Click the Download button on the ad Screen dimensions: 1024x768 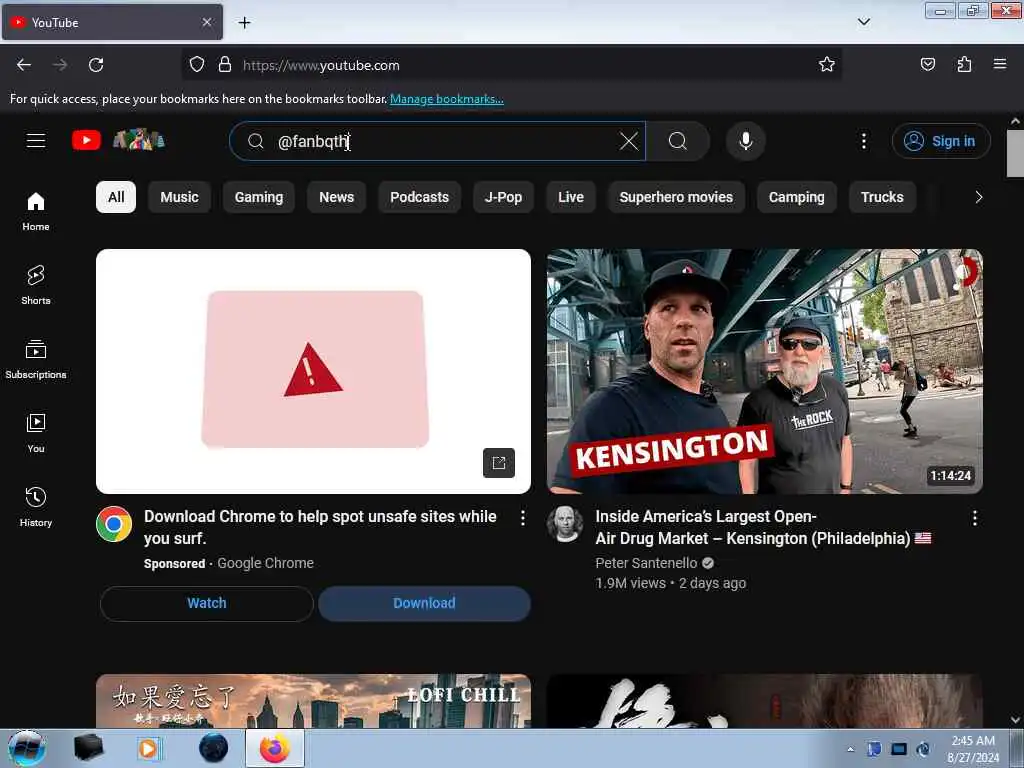pos(424,603)
